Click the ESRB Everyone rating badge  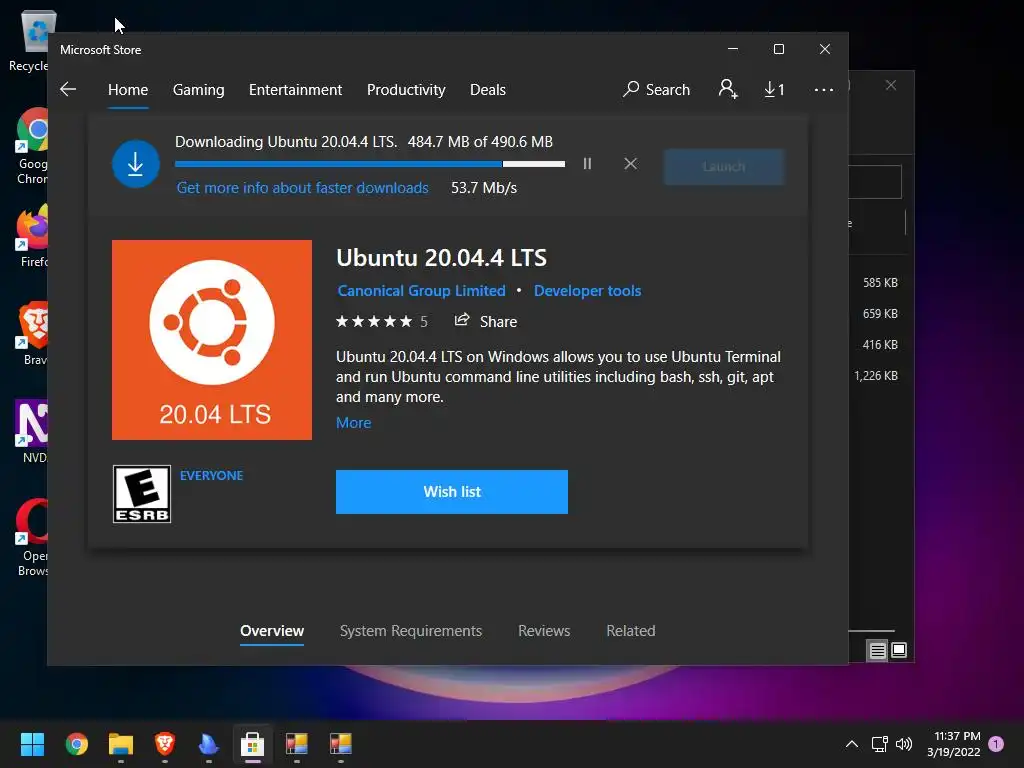[142, 494]
